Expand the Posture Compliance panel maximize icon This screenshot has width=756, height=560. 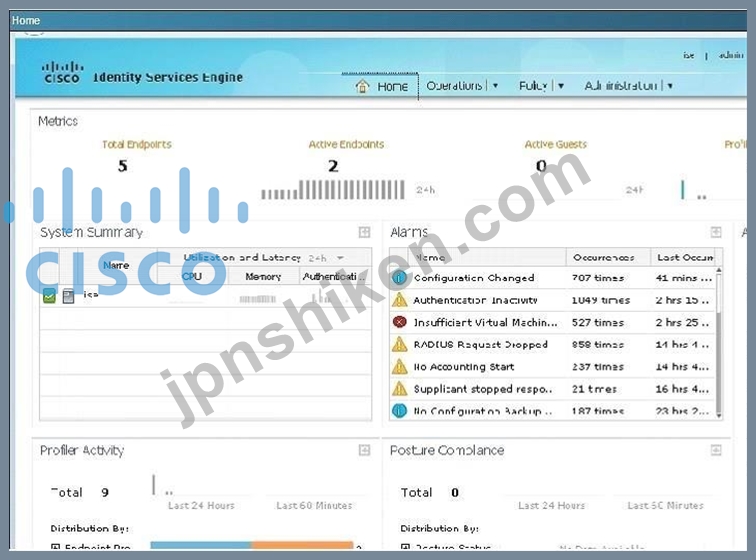click(716, 450)
